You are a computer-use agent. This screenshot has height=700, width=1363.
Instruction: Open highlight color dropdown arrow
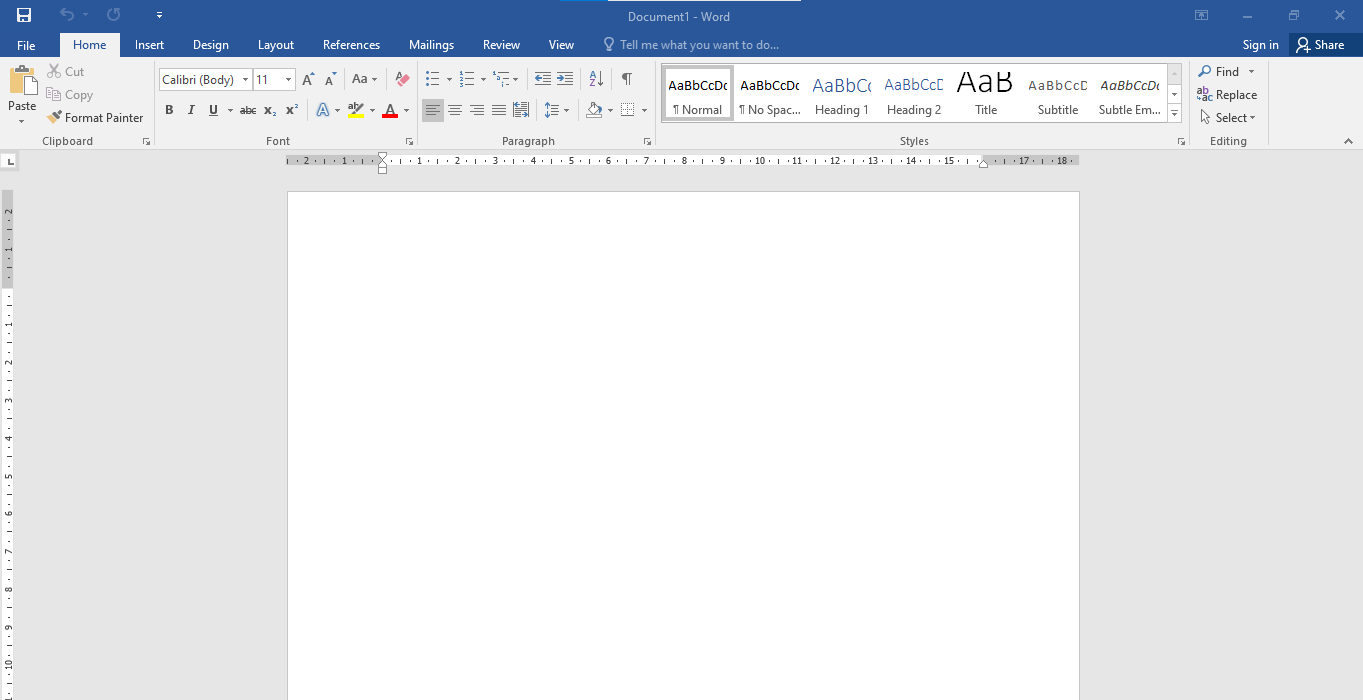(372, 110)
